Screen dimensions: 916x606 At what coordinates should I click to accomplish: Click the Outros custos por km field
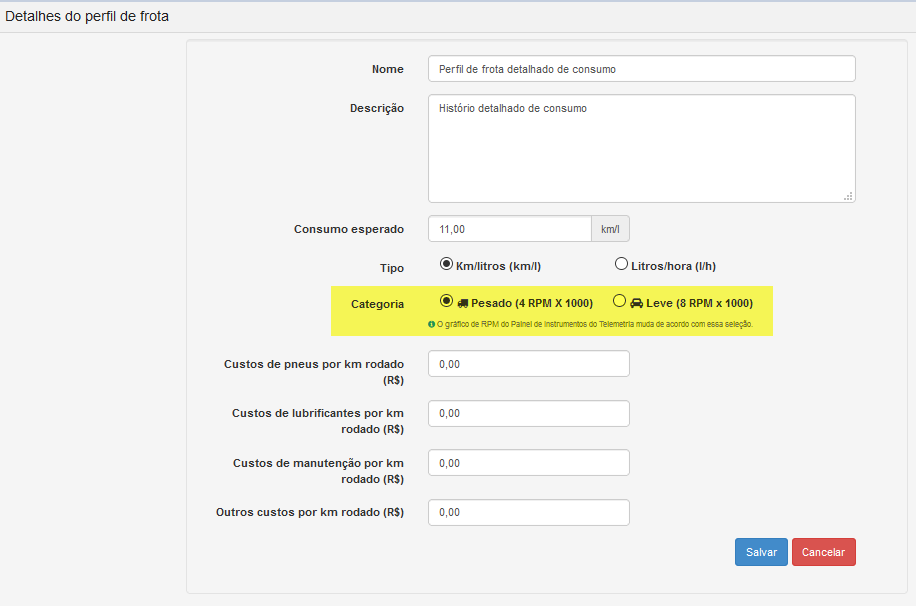529,512
